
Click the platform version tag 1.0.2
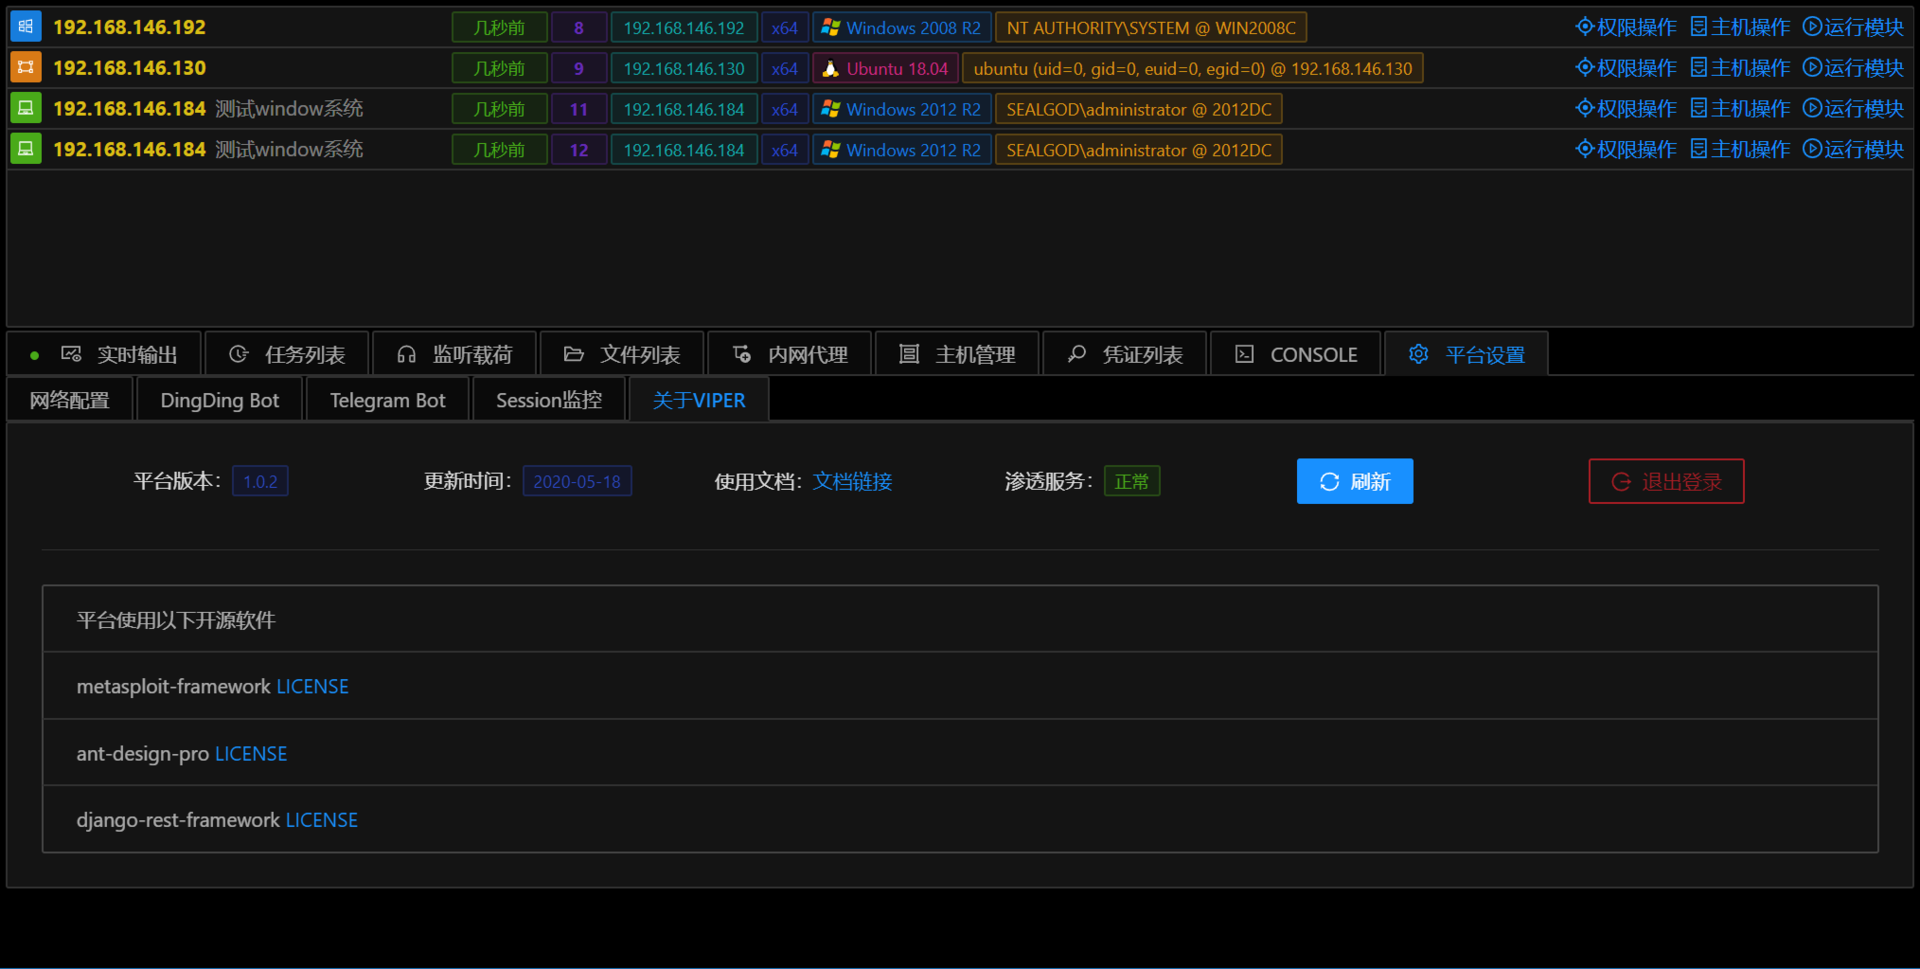260,481
